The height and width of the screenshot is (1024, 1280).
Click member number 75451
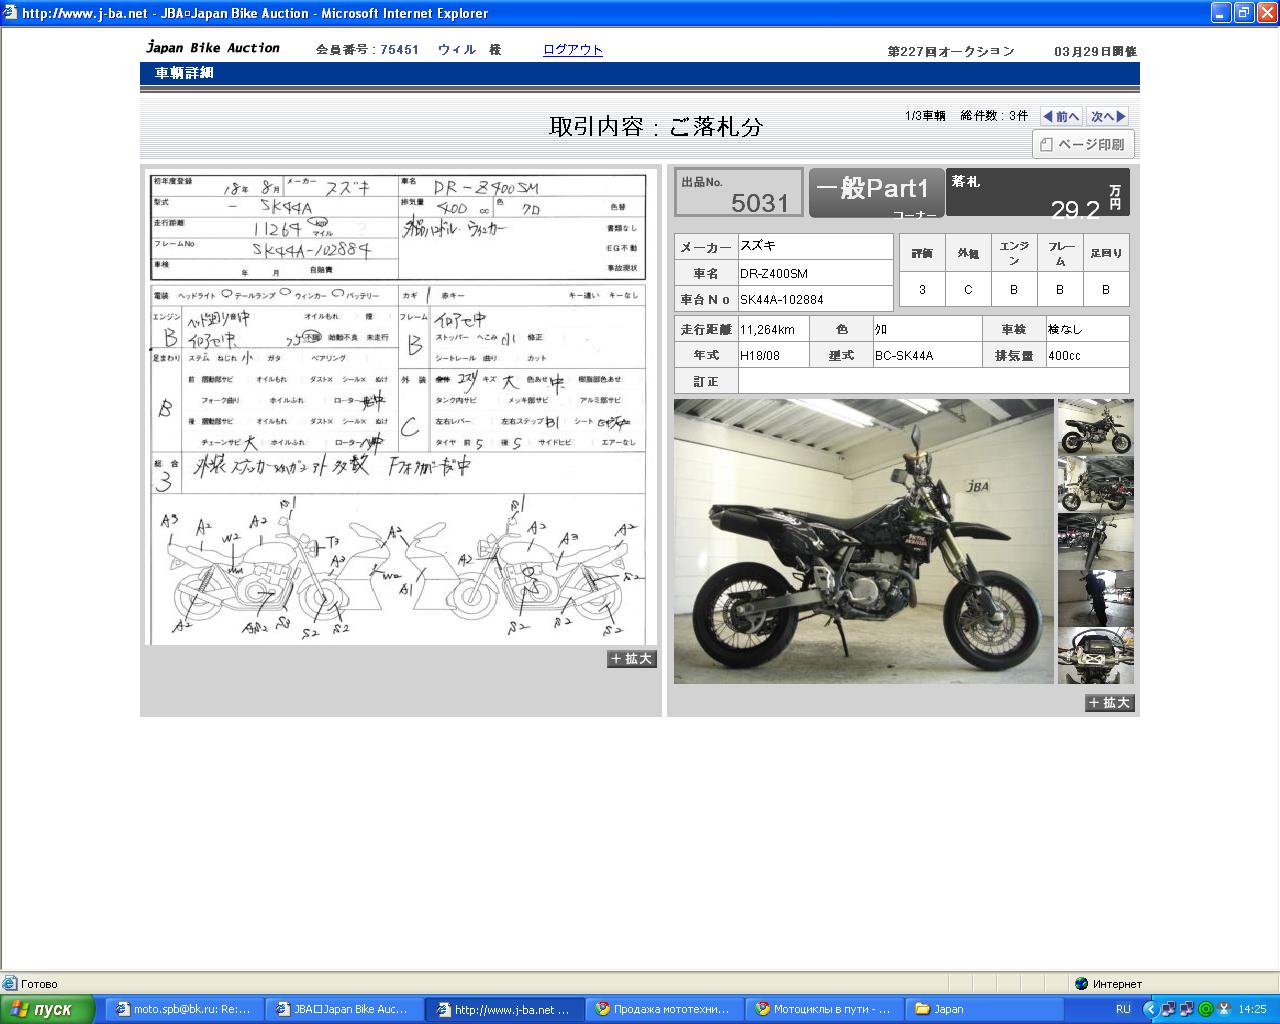click(399, 50)
